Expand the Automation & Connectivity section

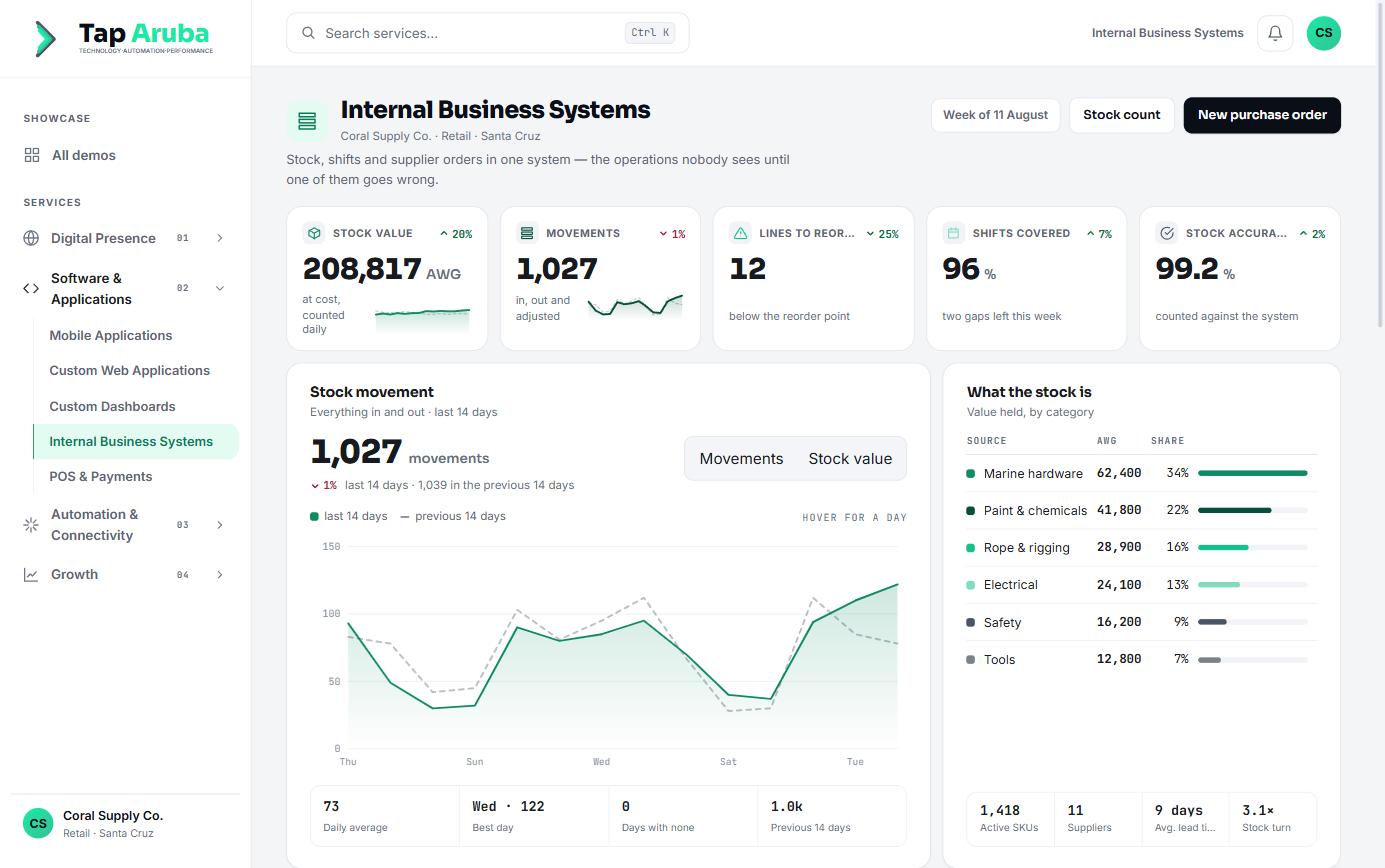(220, 524)
